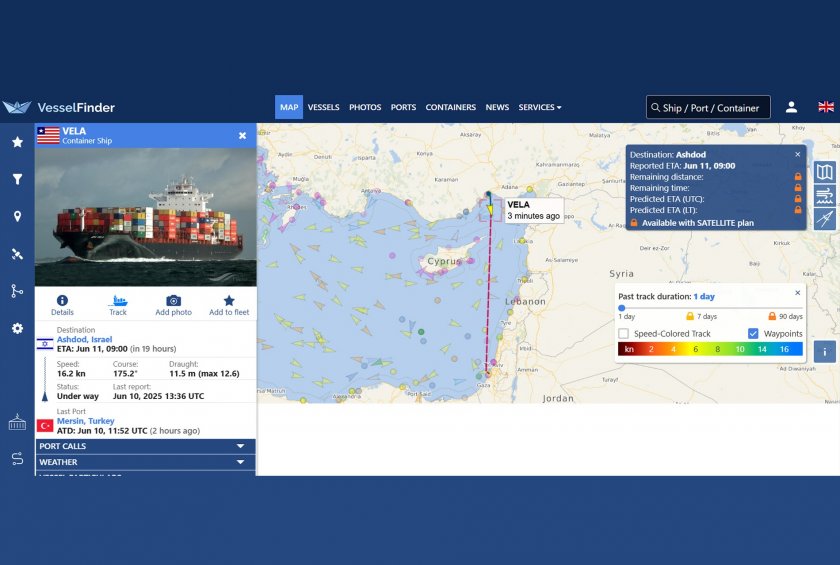Click last report 'Jun 10, 2025 13:36 UTC'
Viewport: 840px width, 565px height.
pos(158,396)
